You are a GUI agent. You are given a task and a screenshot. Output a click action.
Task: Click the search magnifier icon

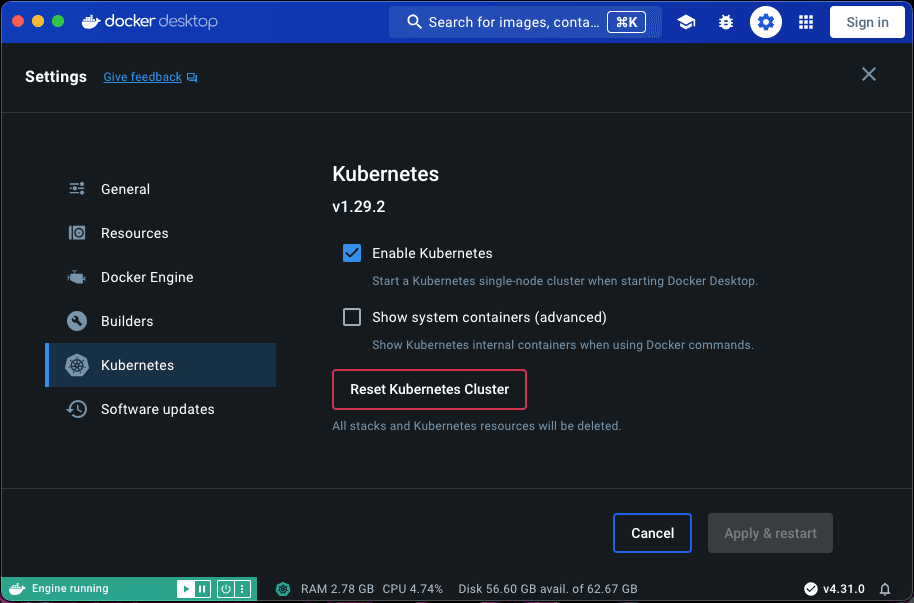(414, 22)
